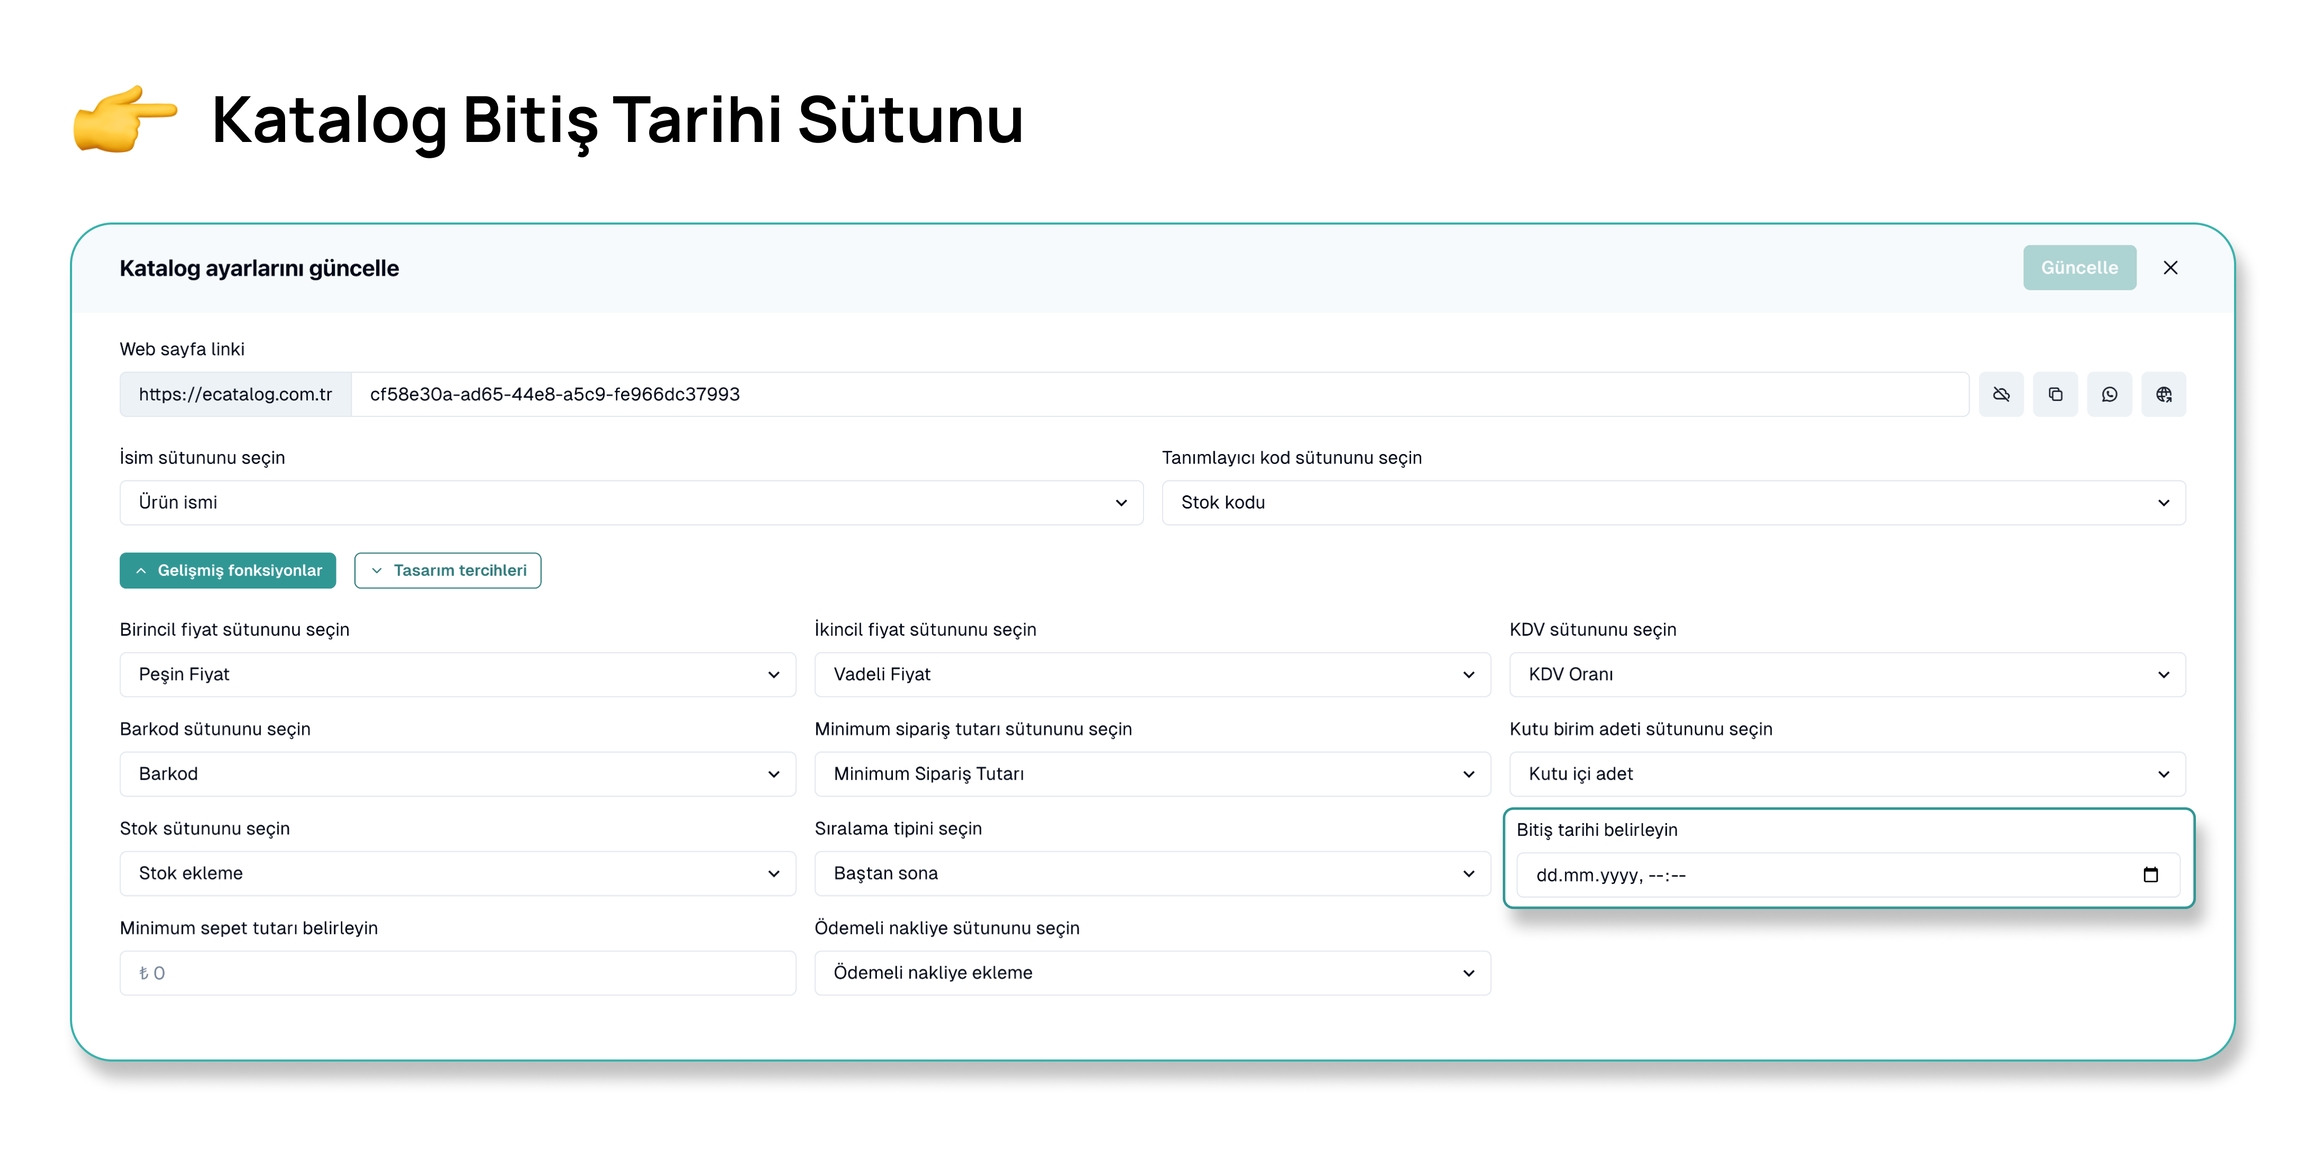Expand the Tasarım tercihleri section

(x=448, y=570)
